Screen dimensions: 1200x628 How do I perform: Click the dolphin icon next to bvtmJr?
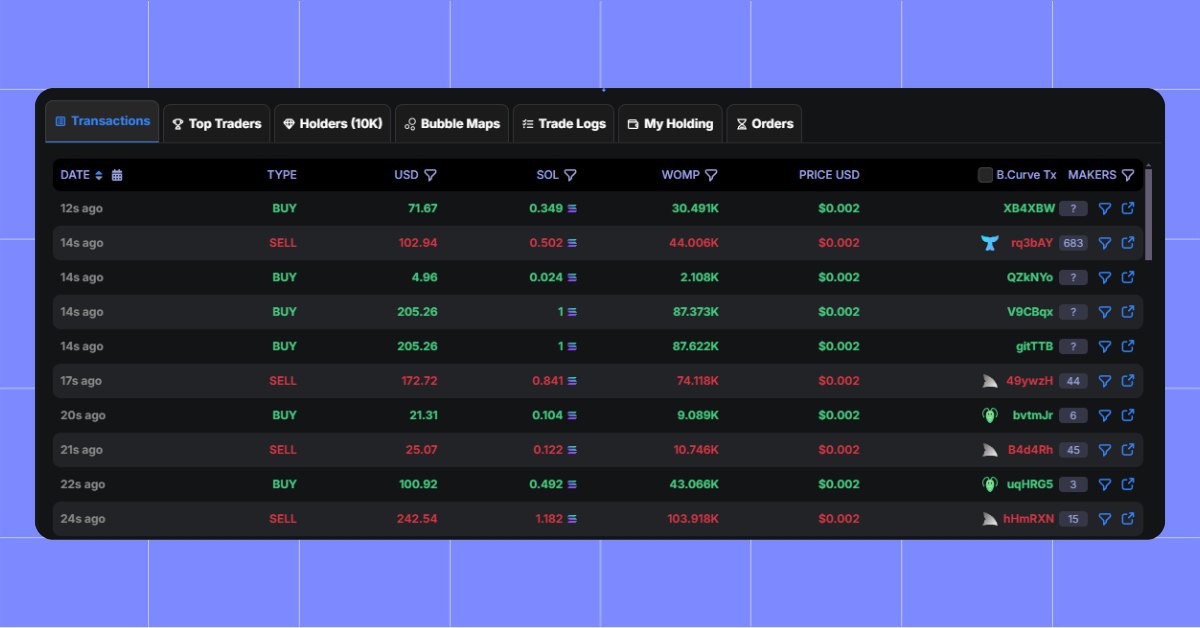[x=988, y=415]
